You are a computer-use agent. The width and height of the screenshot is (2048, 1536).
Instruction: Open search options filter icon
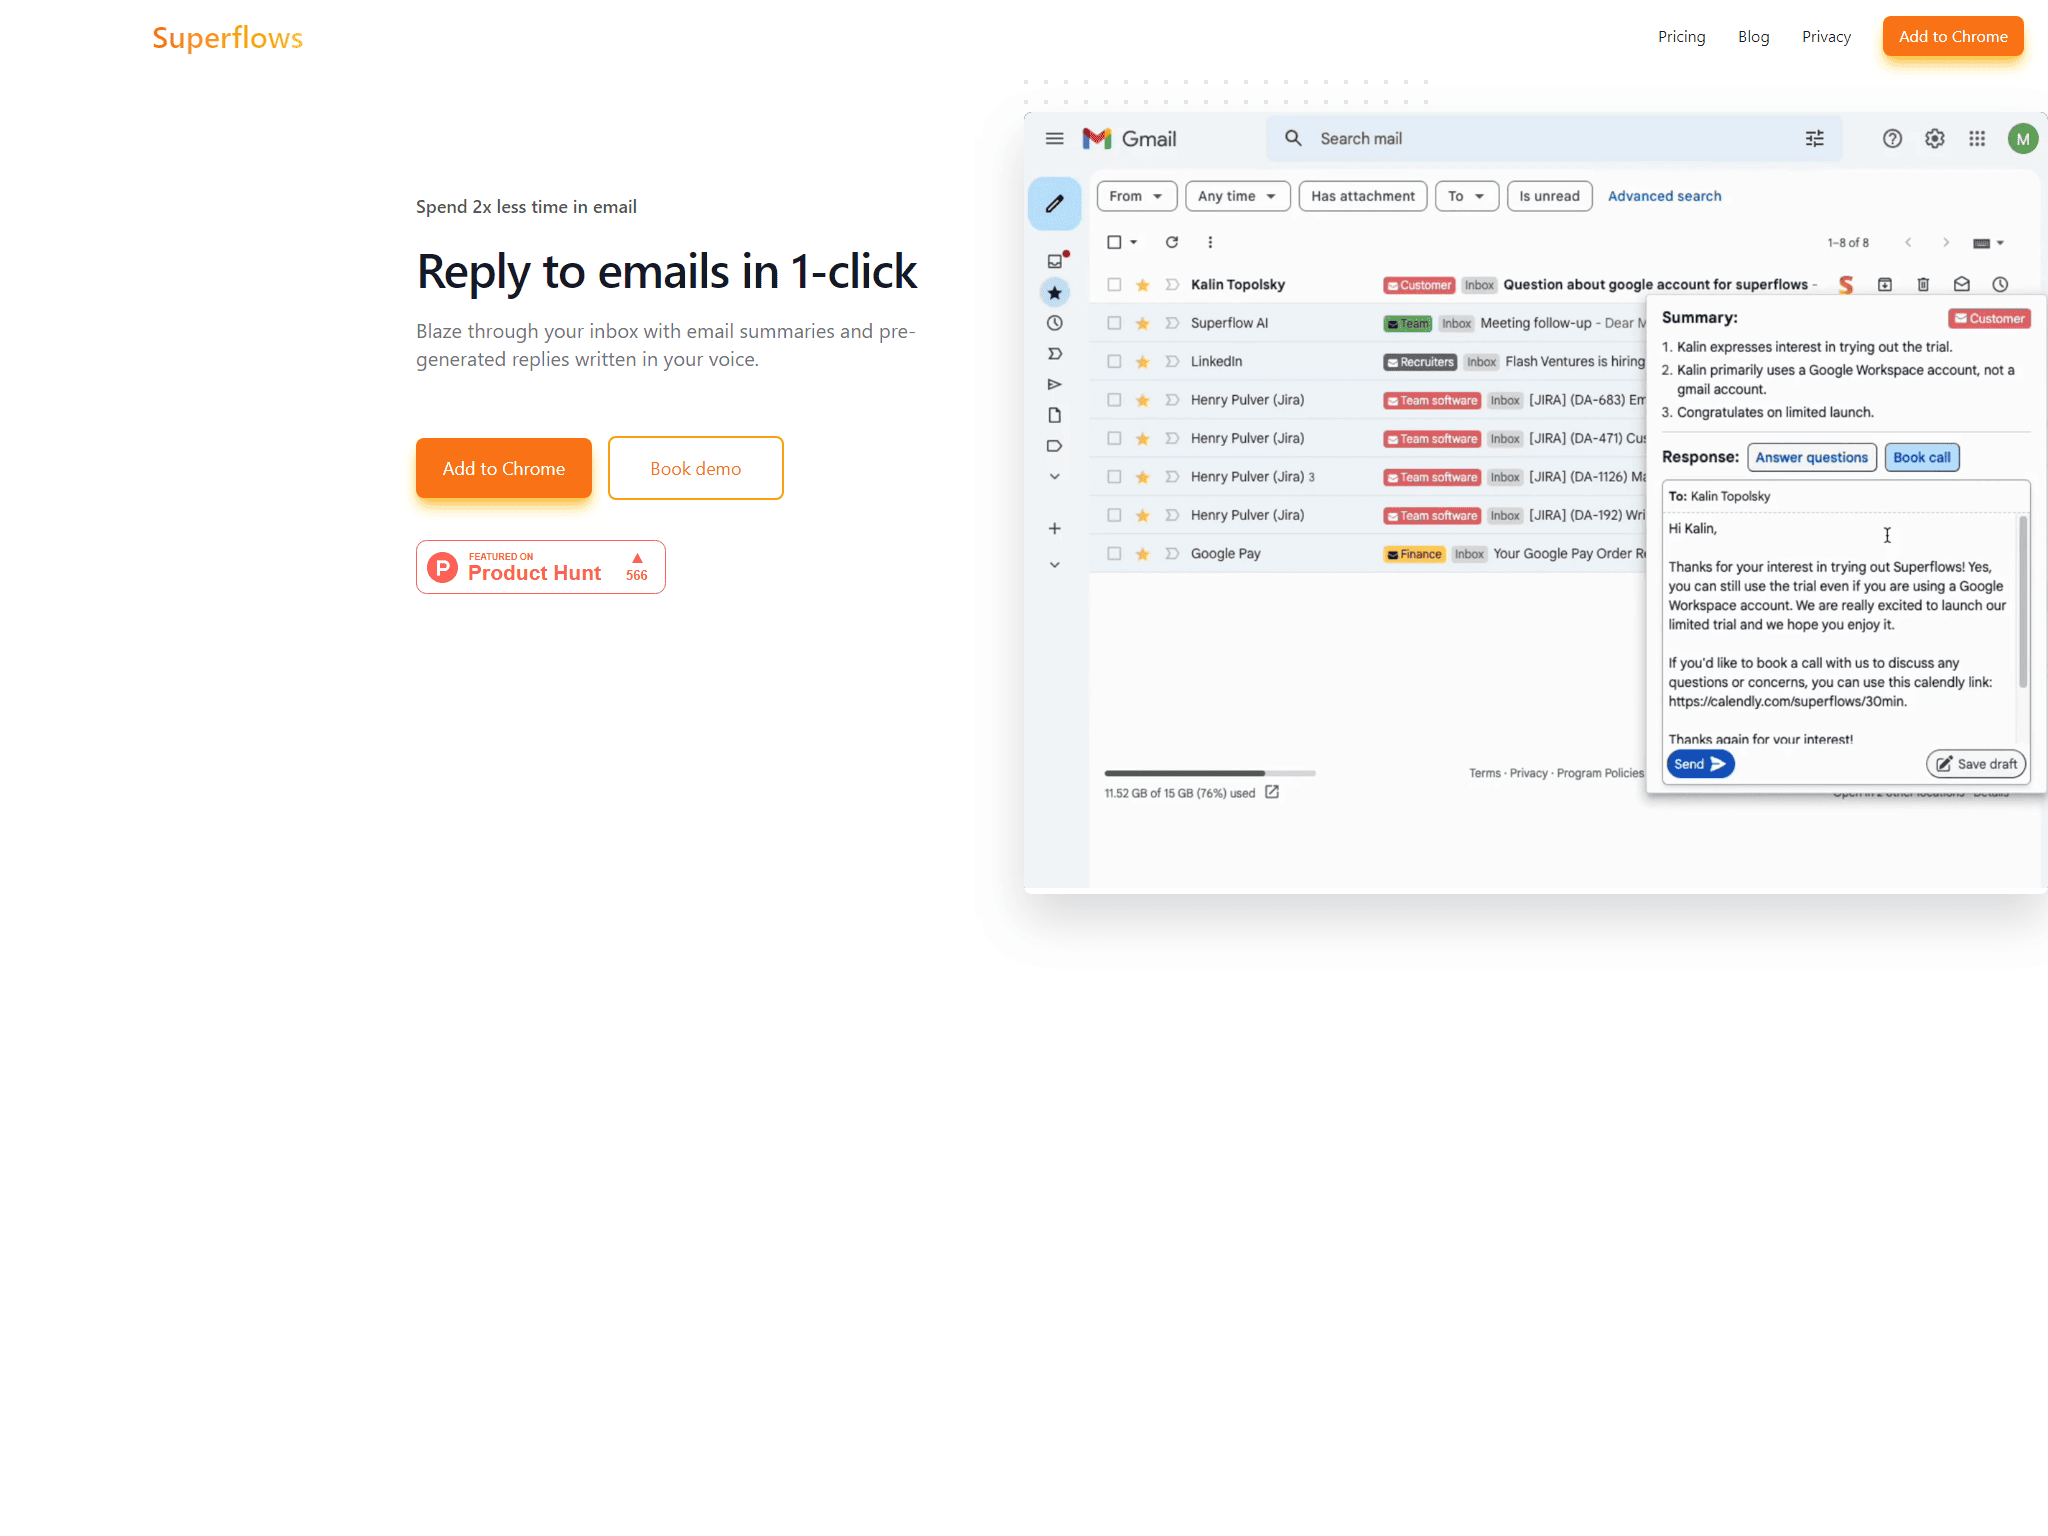1814,139
